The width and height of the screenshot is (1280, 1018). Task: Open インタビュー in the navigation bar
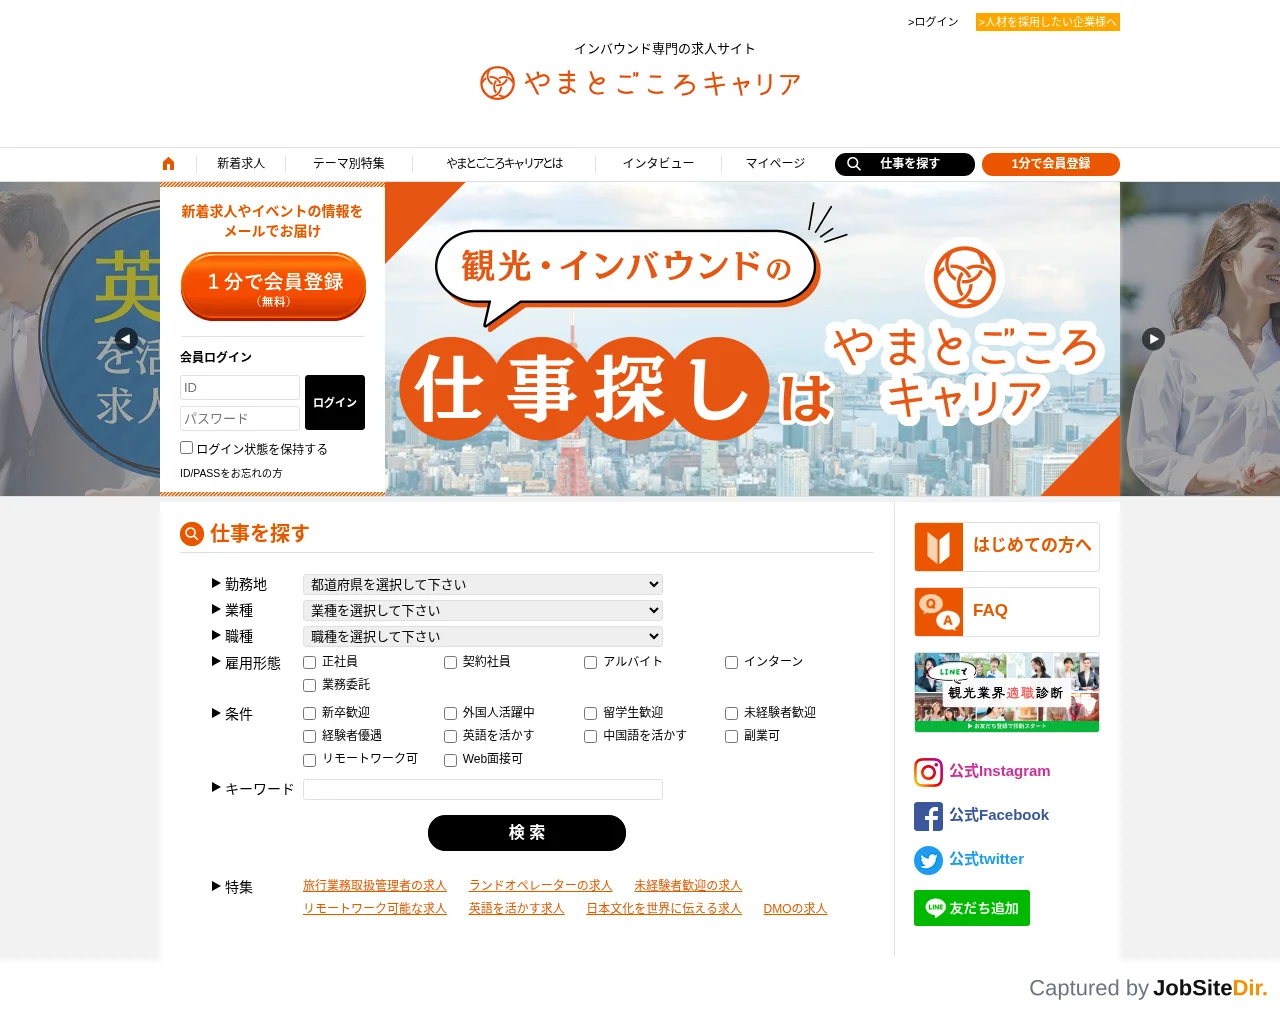(658, 164)
